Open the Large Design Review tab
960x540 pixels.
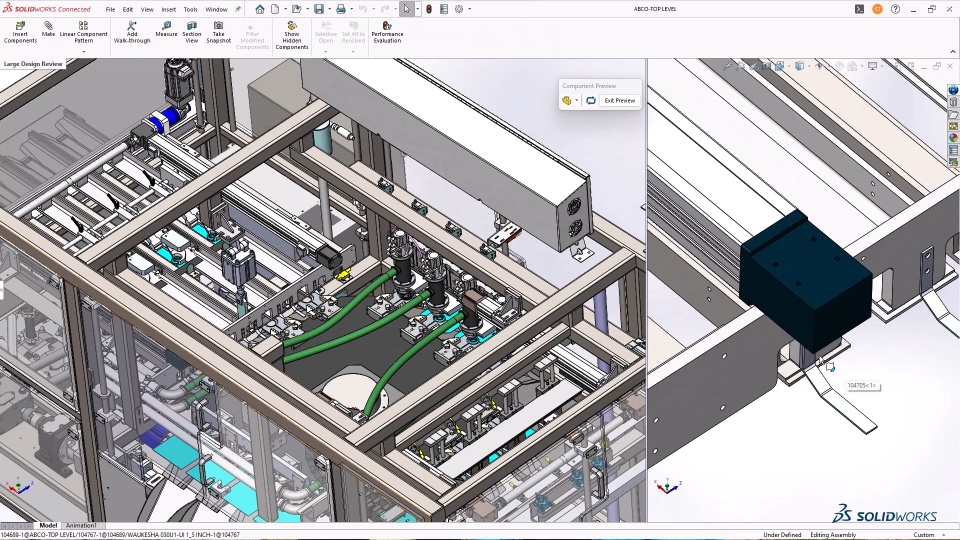(33, 64)
